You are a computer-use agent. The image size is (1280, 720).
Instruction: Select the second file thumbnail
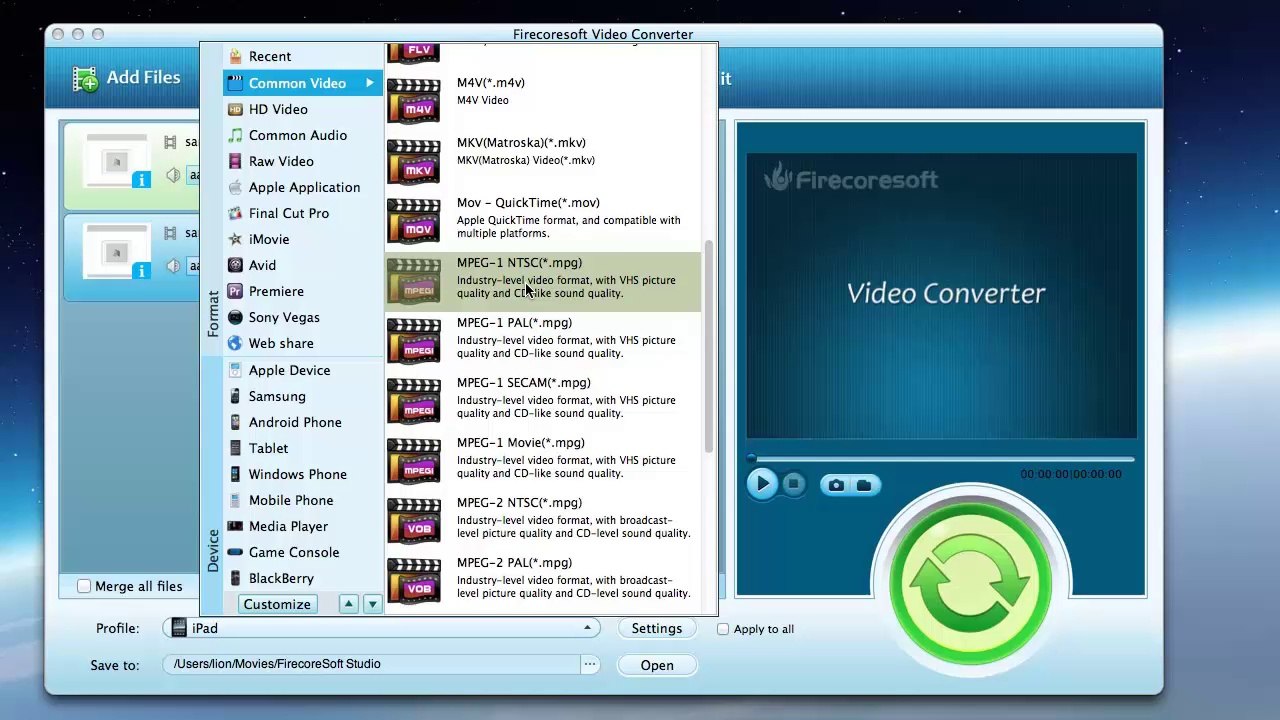[117, 252]
